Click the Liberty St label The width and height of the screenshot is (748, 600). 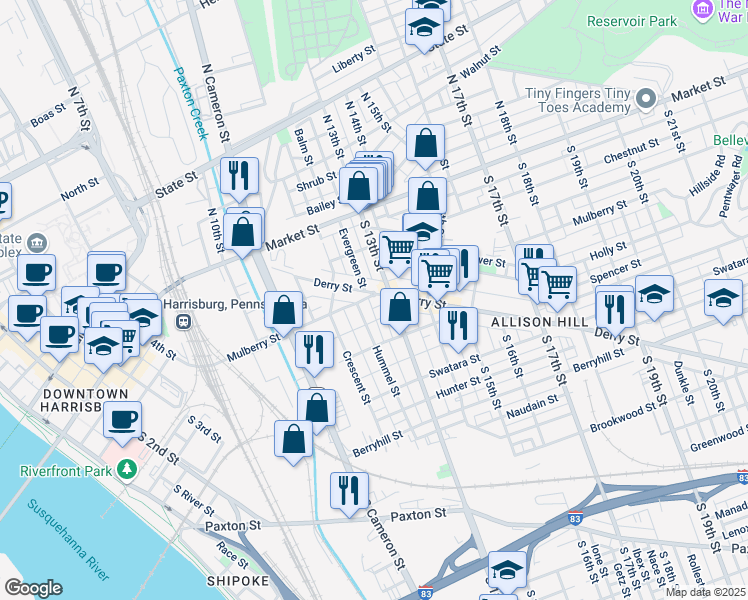(x=354, y=59)
